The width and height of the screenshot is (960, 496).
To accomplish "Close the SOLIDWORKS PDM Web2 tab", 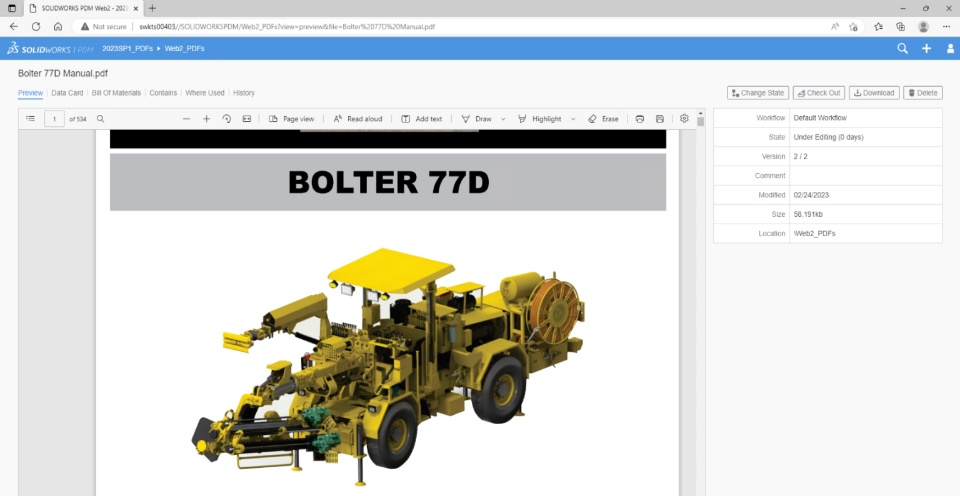I will (135, 9).
